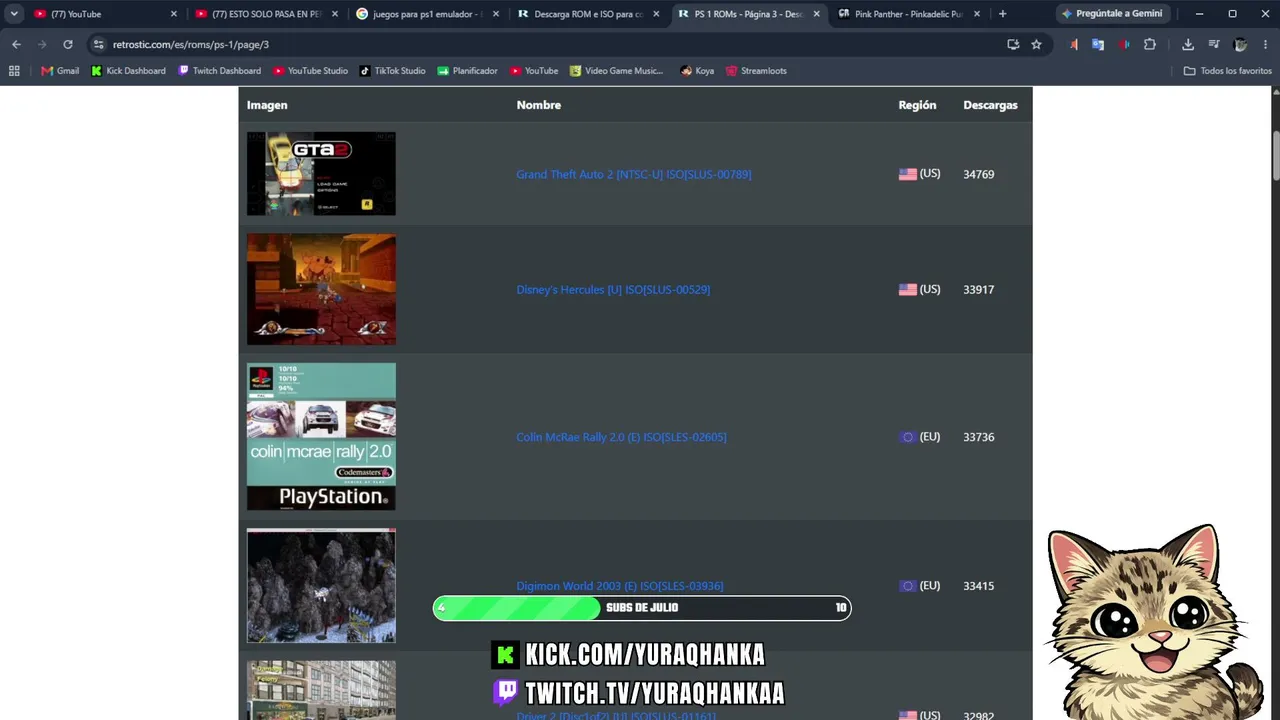Screen dimensions: 1280x720
Task: Switch to 'ESTO SOLO PASA EN PERU' tab
Action: pyautogui.click(x=266, y=14)
